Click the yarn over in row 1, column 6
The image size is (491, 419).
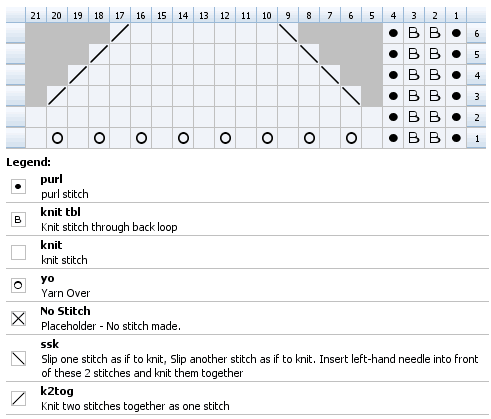(x=351, y=138)
